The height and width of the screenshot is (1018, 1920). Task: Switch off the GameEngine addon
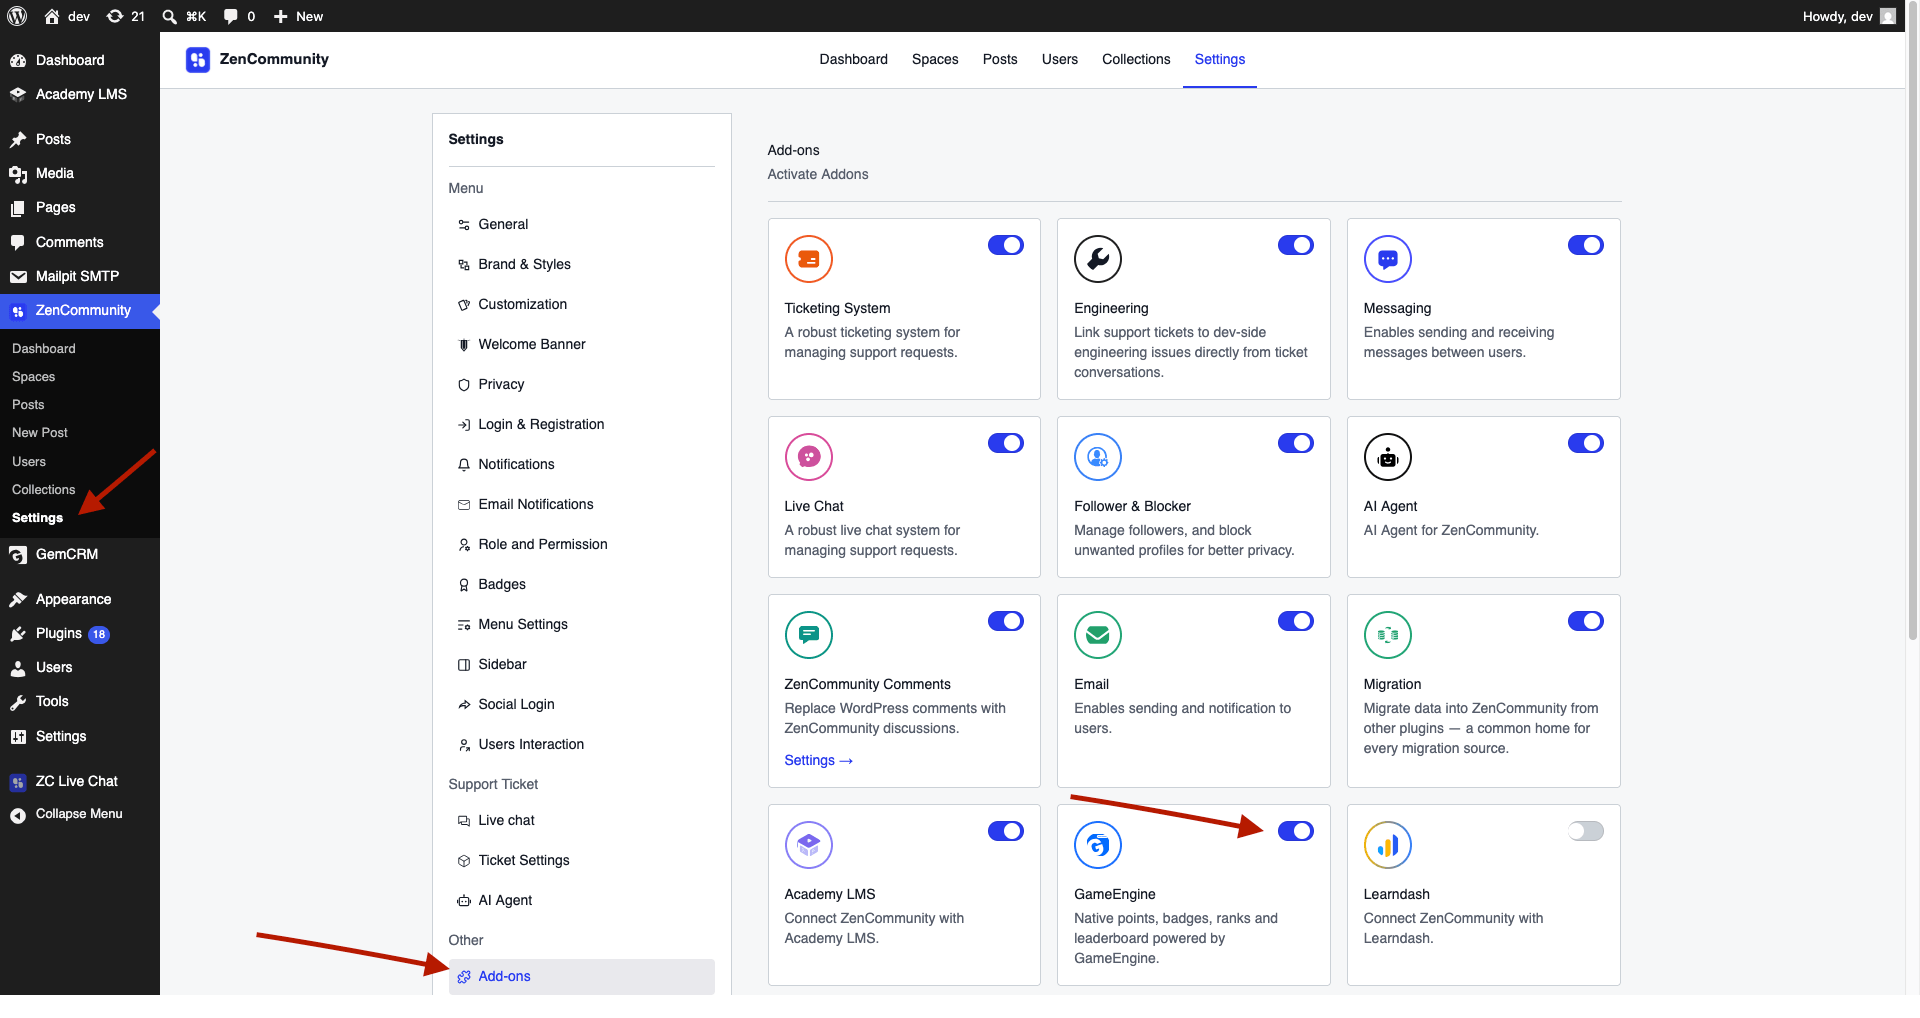pos(1296,831)
